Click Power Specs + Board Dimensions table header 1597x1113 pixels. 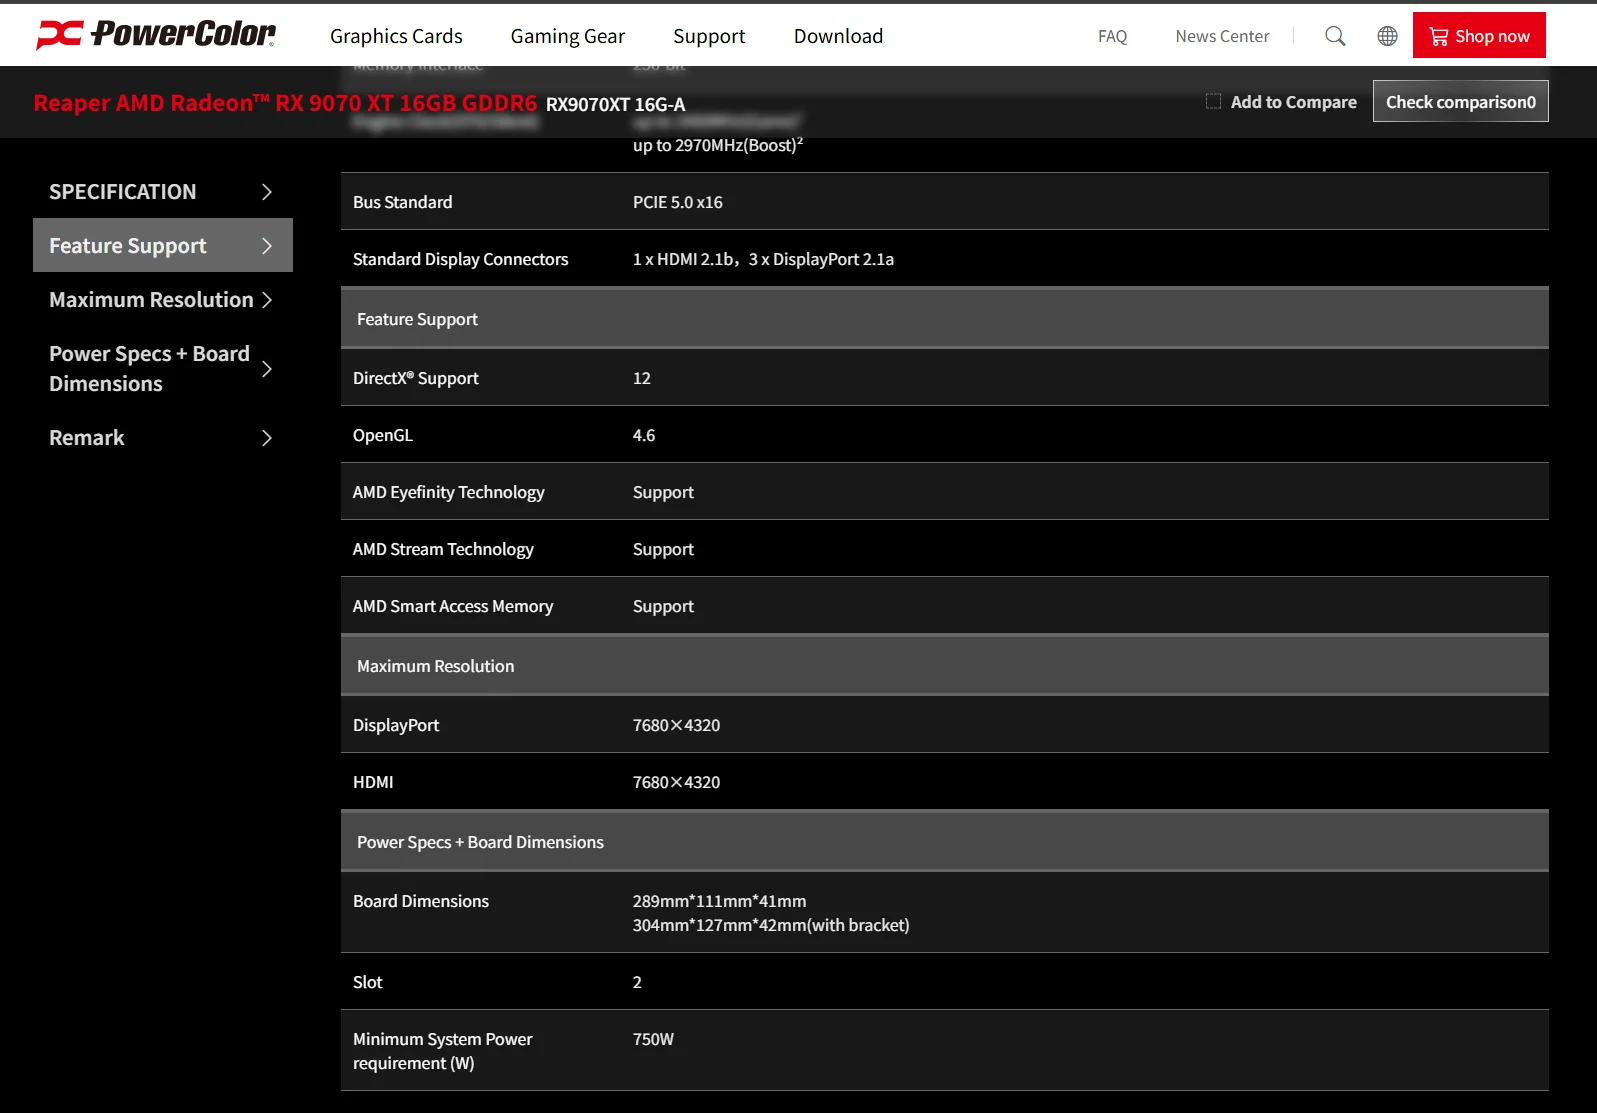coord(480,842)
